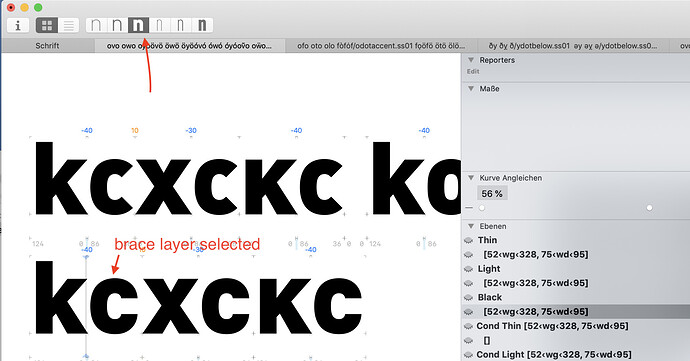Switch to list view of glyphs
This screenshot has height=361, width=690.
[69, 26]
